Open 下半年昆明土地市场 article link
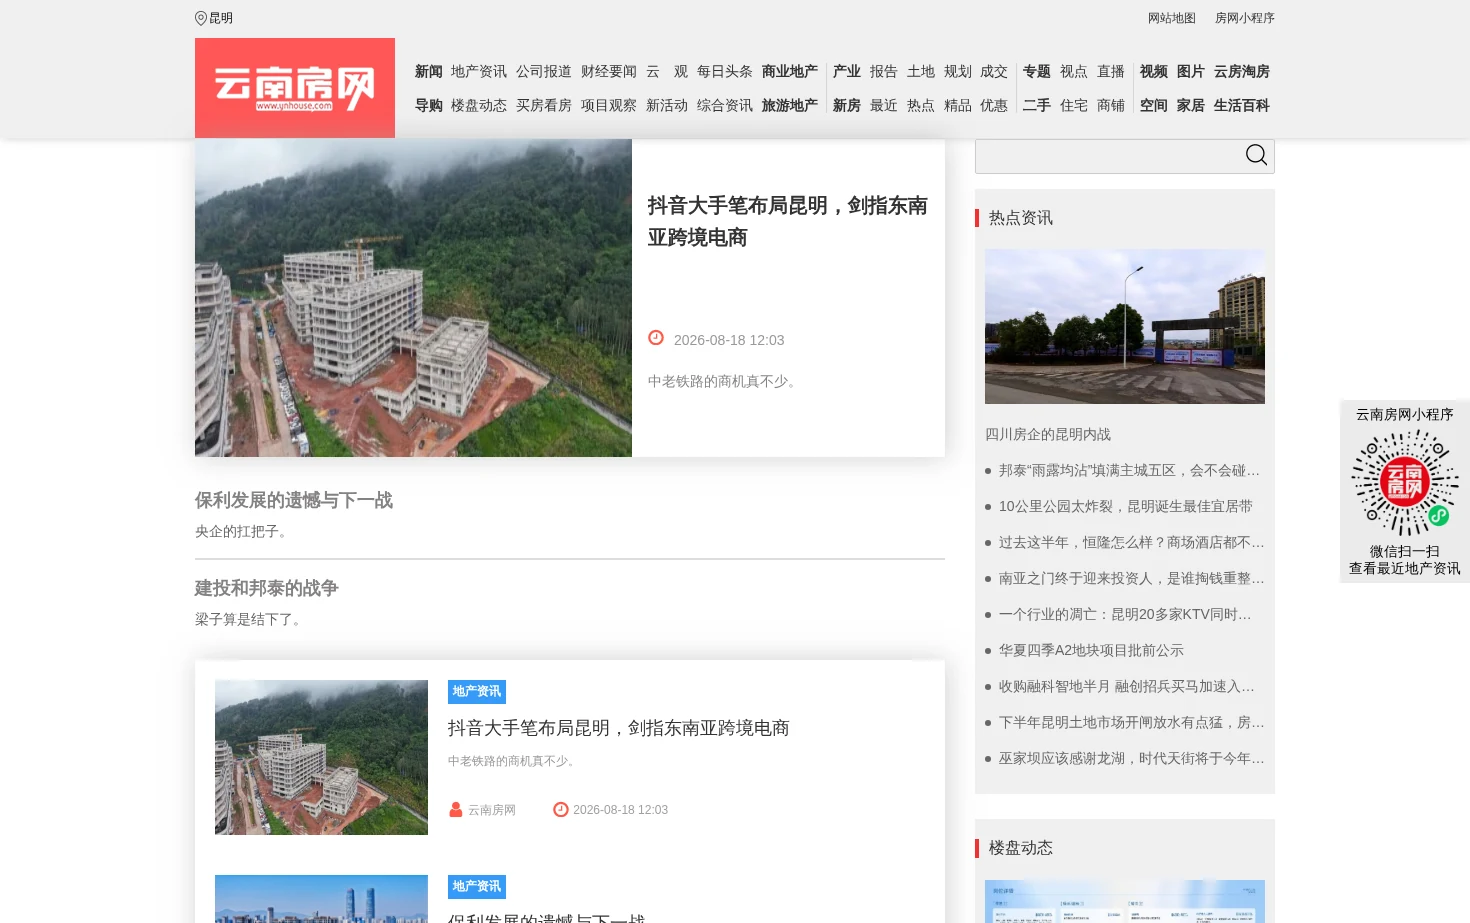1470x923 pixels. 1131,722
